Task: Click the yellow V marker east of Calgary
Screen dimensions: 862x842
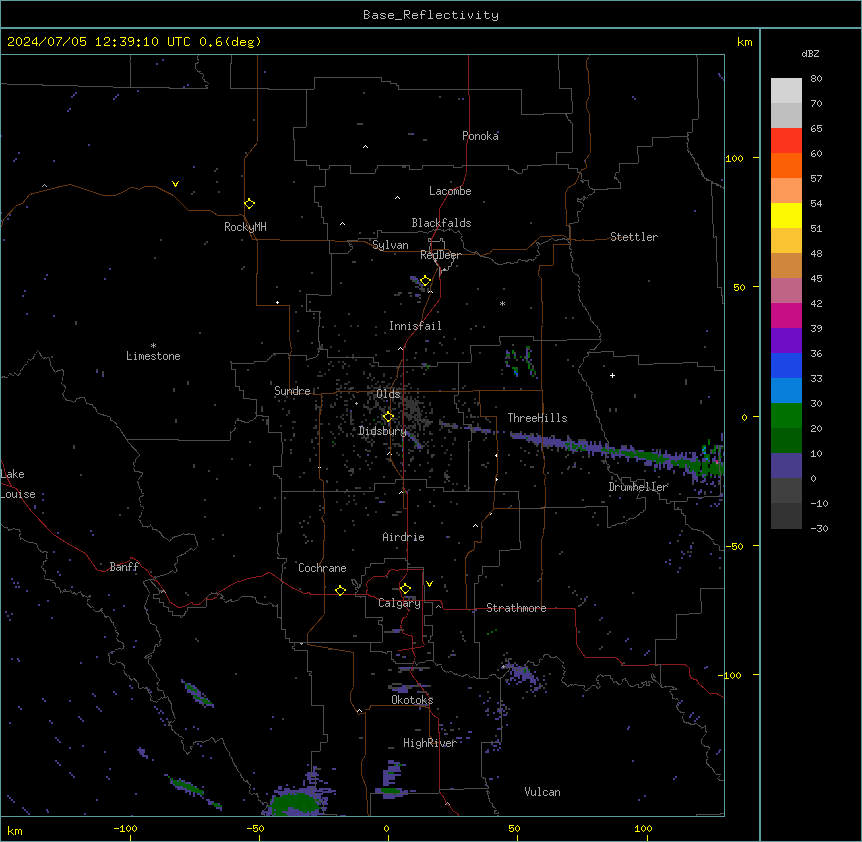Action: 429,584
